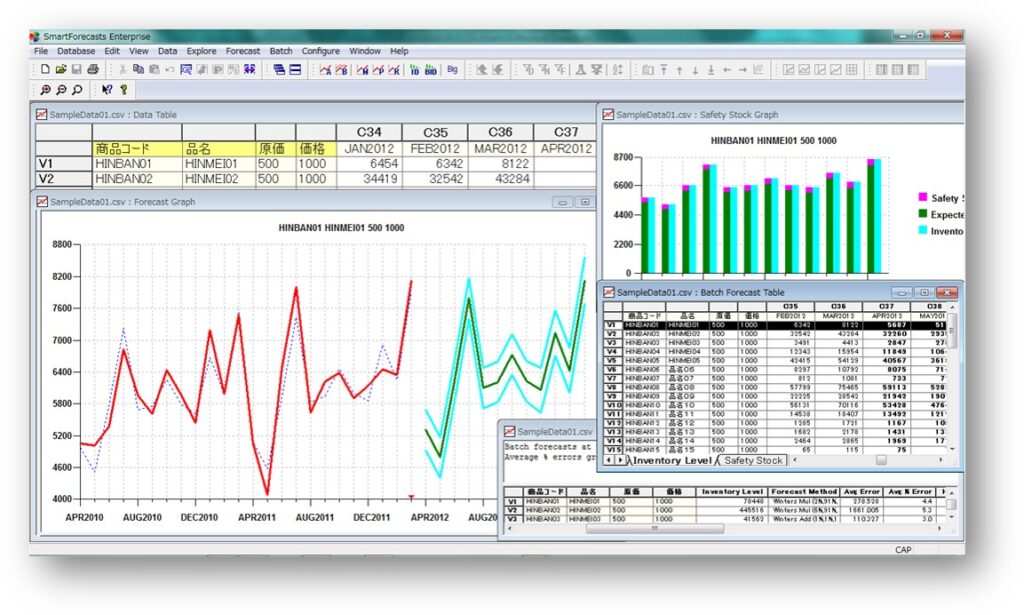Open the cascade windows layout icon
The width and height of the screenshot is (1024, 615).
pyautogui.click(x=281, y=69)
